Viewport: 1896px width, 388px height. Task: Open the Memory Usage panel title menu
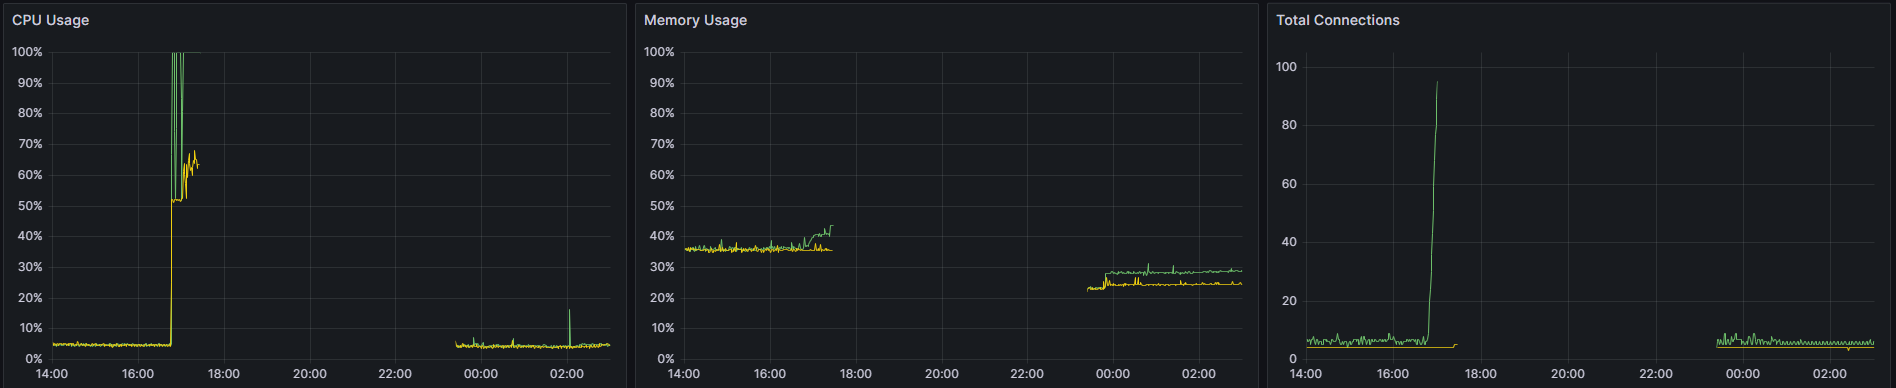coord(695,20)
